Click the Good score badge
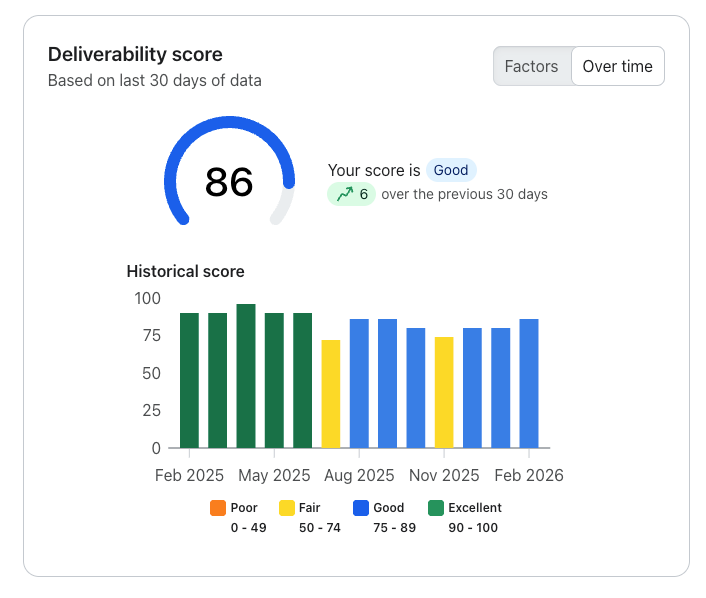Image resolution: width=706 pixels, height=598 pixels. coord(451,170)
